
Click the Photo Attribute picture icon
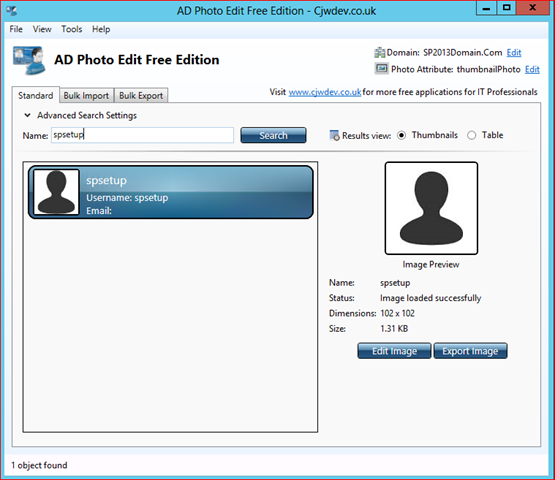(x=382, y=69)
